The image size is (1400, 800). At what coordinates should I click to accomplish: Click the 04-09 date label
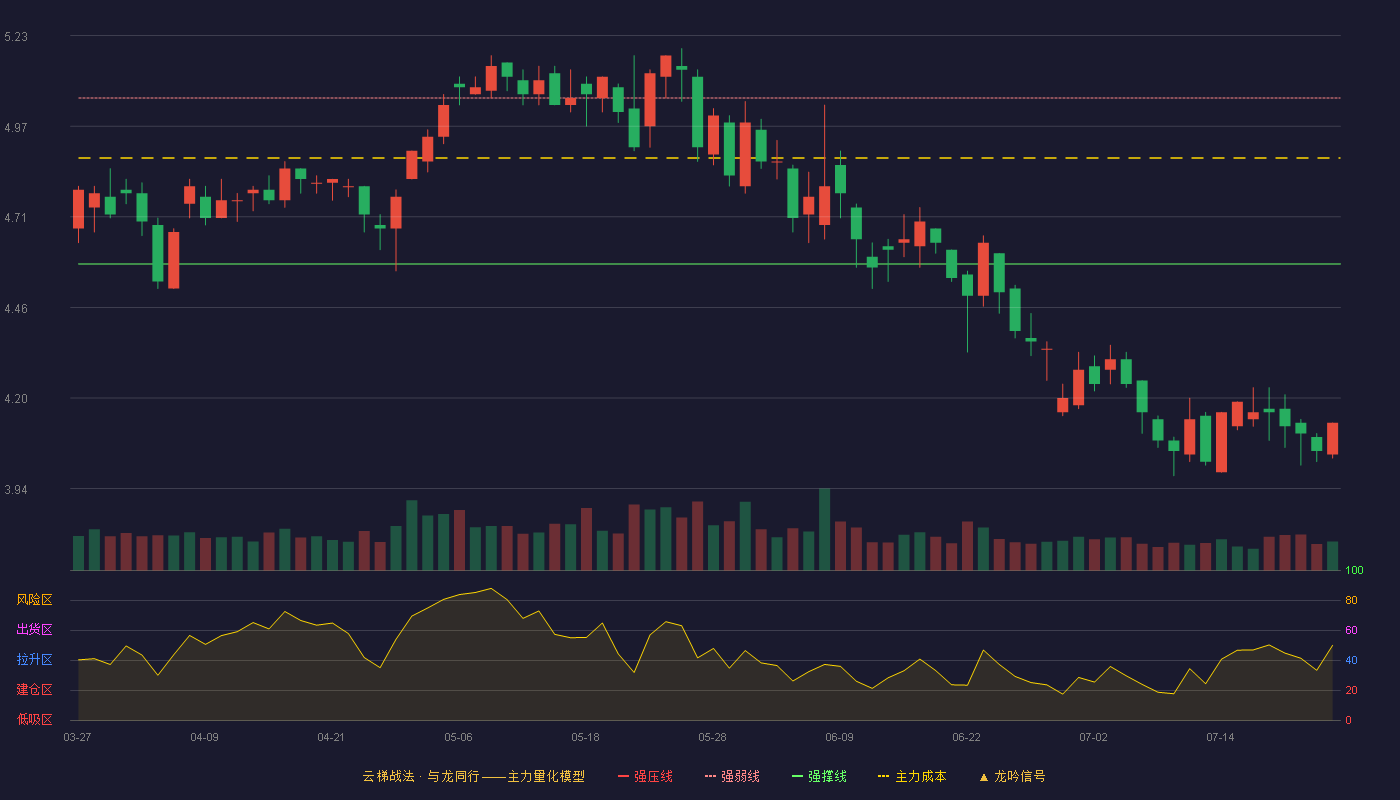pyautogui.click(x=204, y=737)
